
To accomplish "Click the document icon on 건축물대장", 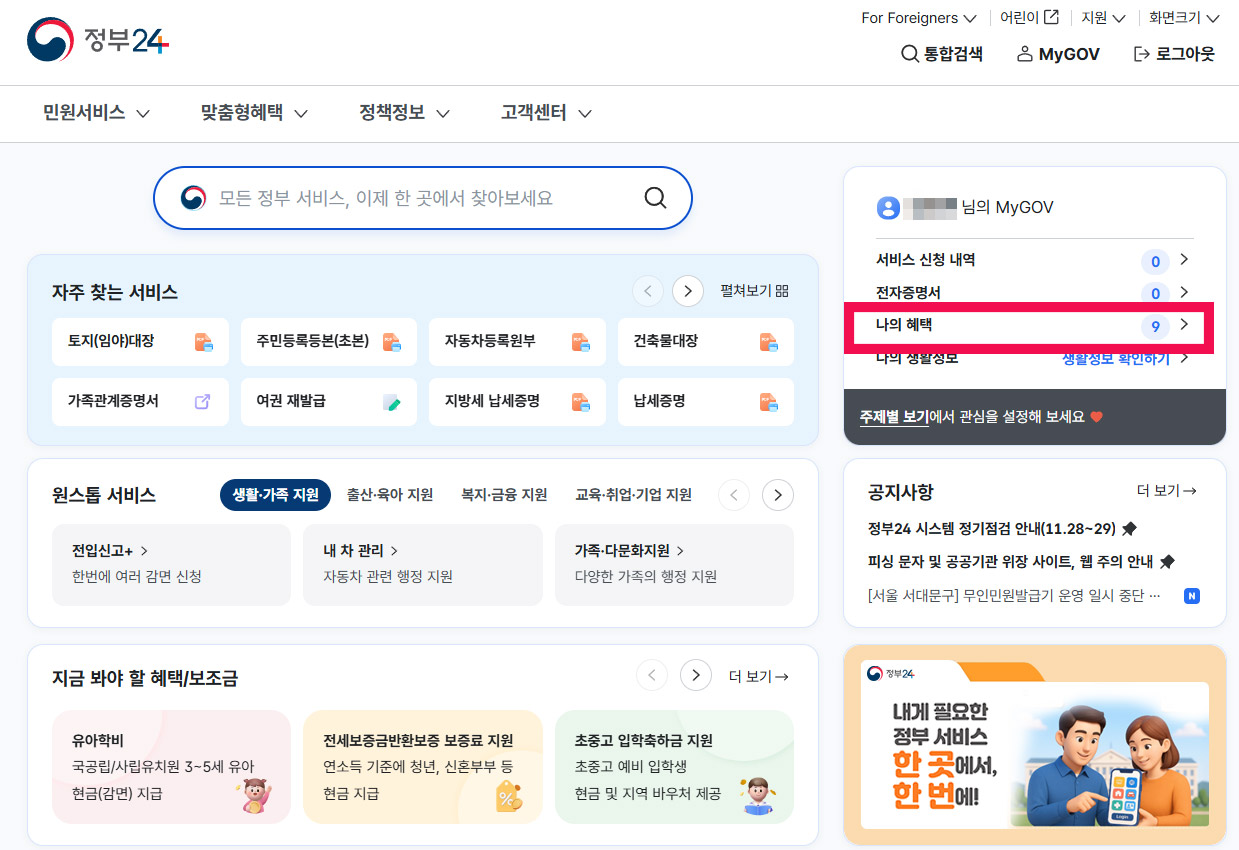I will (x=771, y=342).
